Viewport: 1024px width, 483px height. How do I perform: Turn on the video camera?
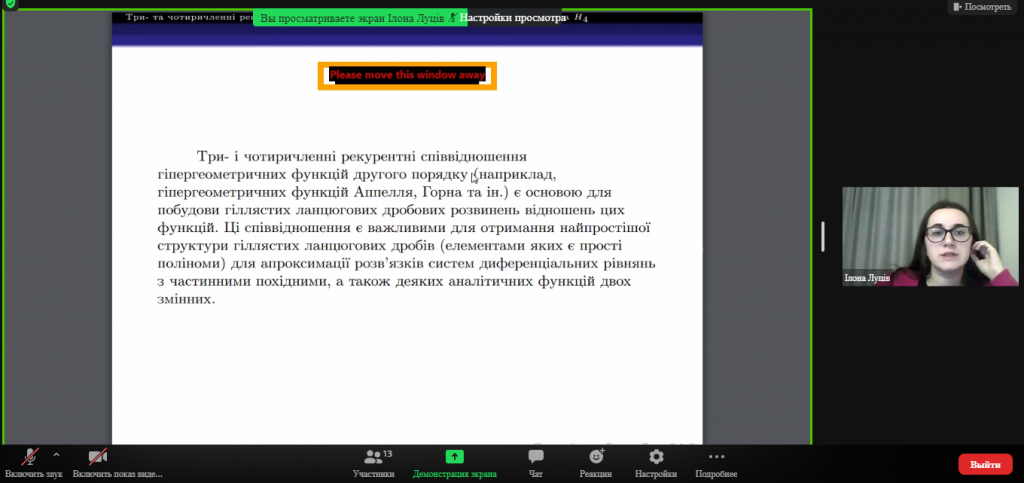[98, 458]
